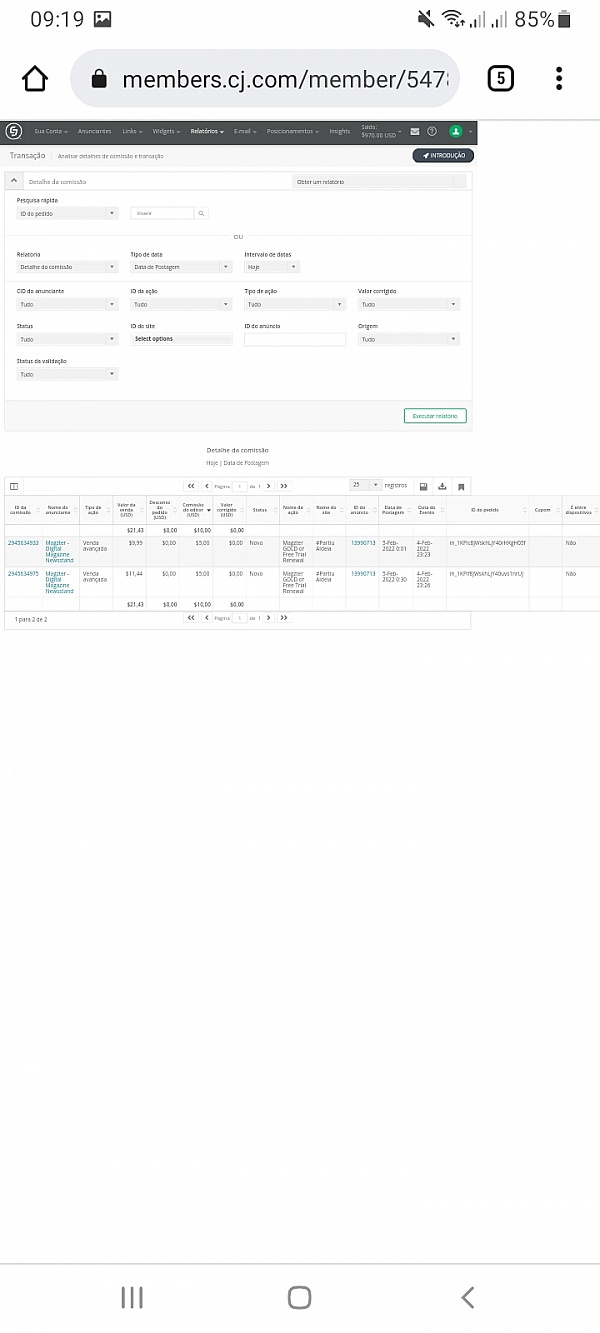
Task: Open the Relatórios menu
Action: point(207,131)
